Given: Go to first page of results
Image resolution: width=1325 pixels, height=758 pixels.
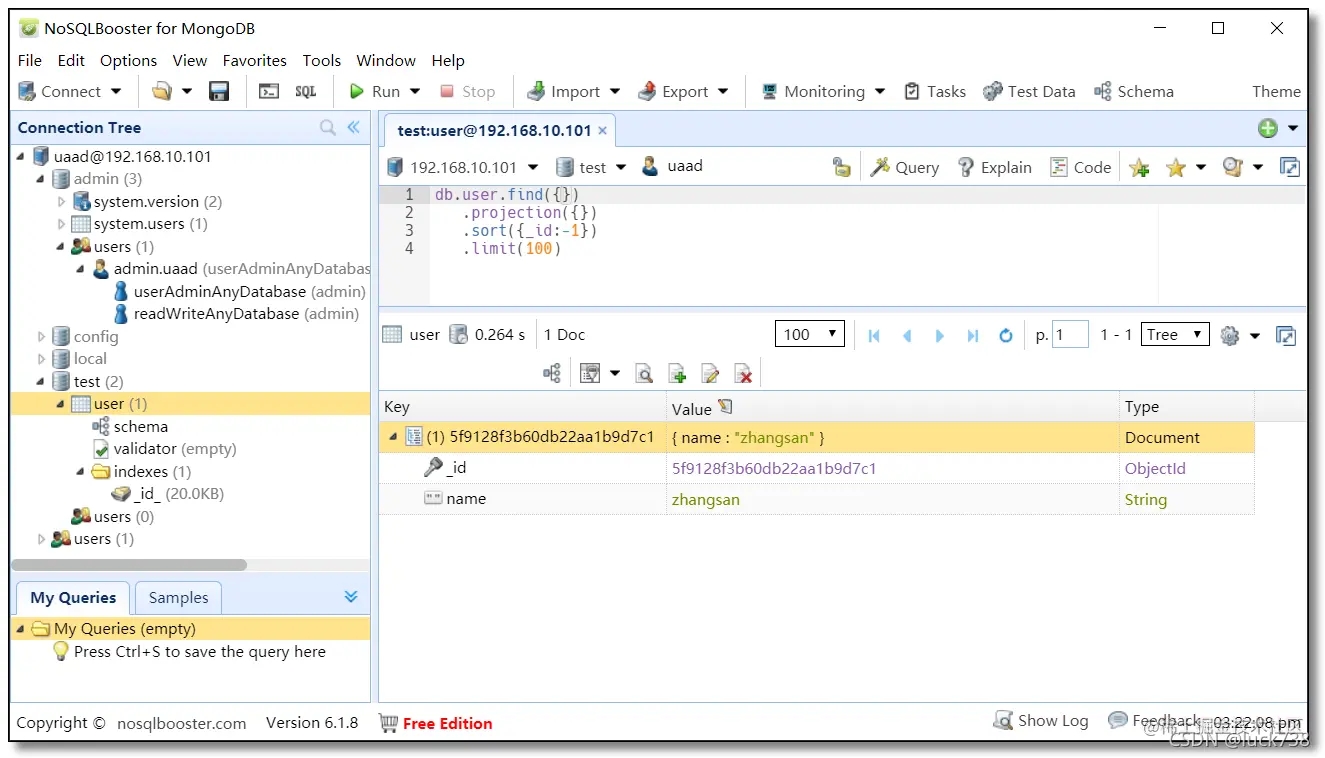Looking at the screenshot, I should (x=874, y=335).
